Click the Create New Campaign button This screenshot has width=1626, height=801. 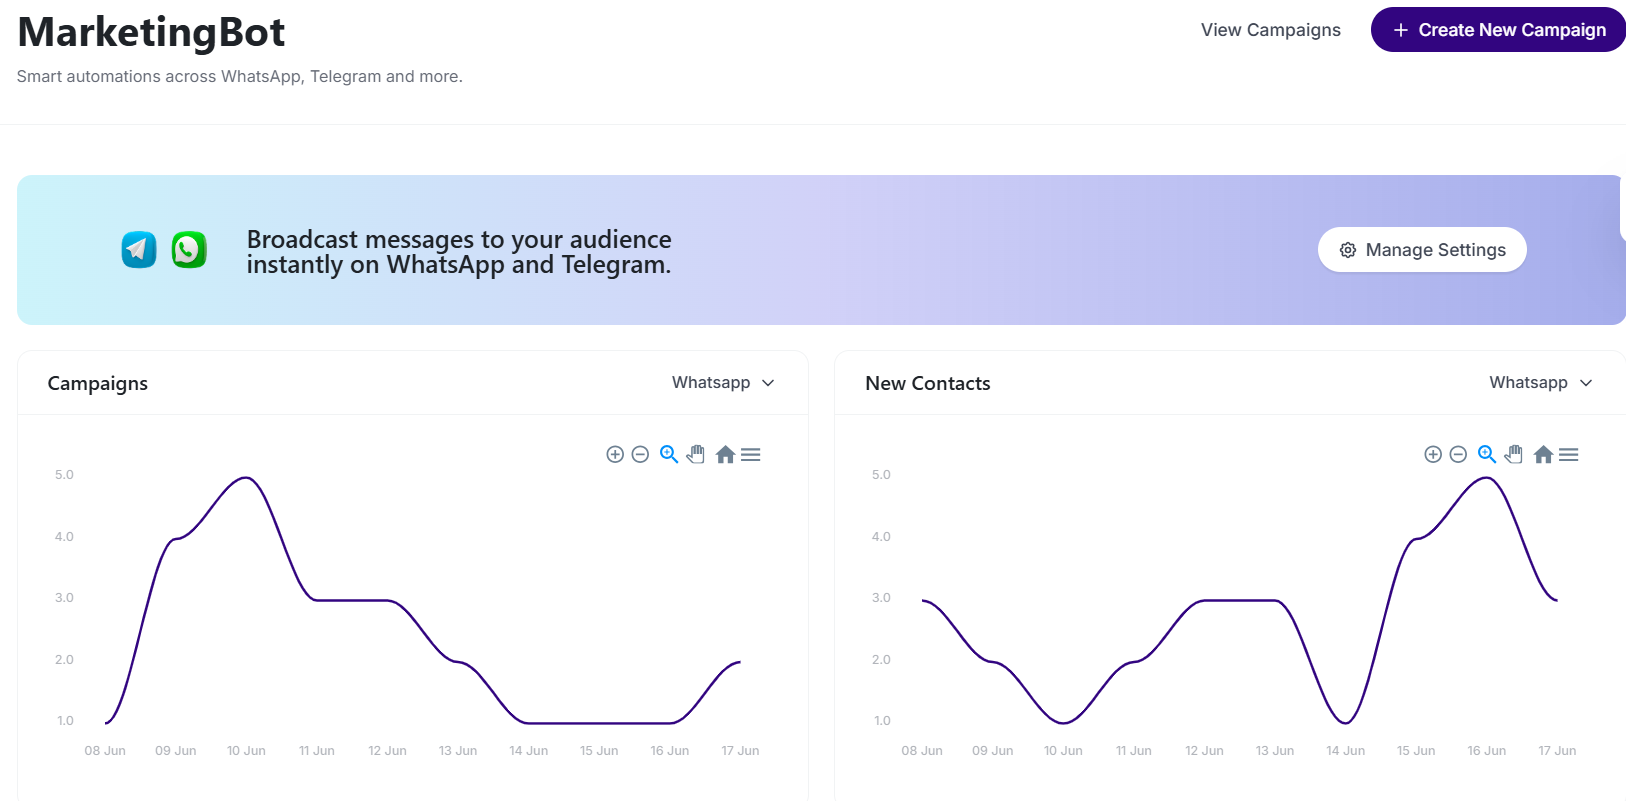coord(1497,30)
